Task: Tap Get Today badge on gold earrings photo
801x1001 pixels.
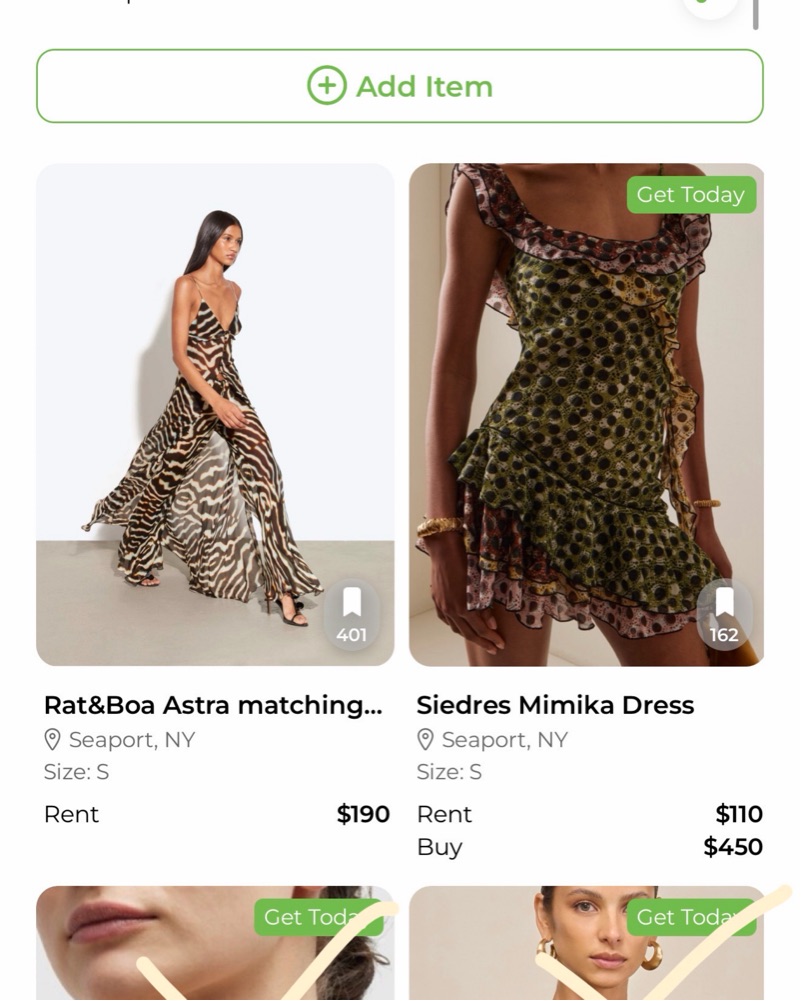Action: click(x=690, y=917)
